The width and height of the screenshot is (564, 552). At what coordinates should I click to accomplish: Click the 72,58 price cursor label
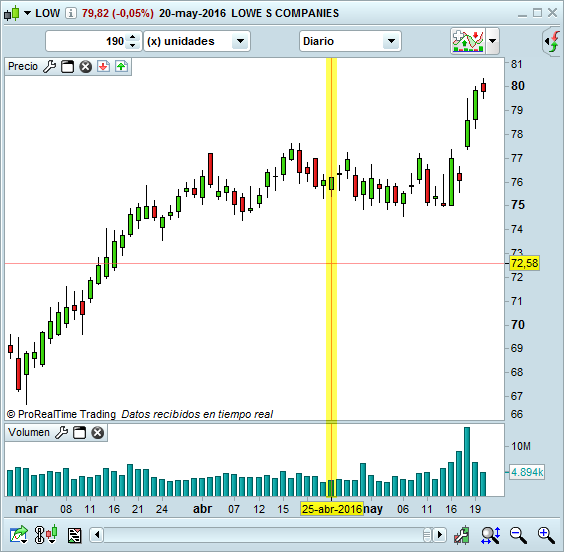pyautogui.click(x=524, y=263)
